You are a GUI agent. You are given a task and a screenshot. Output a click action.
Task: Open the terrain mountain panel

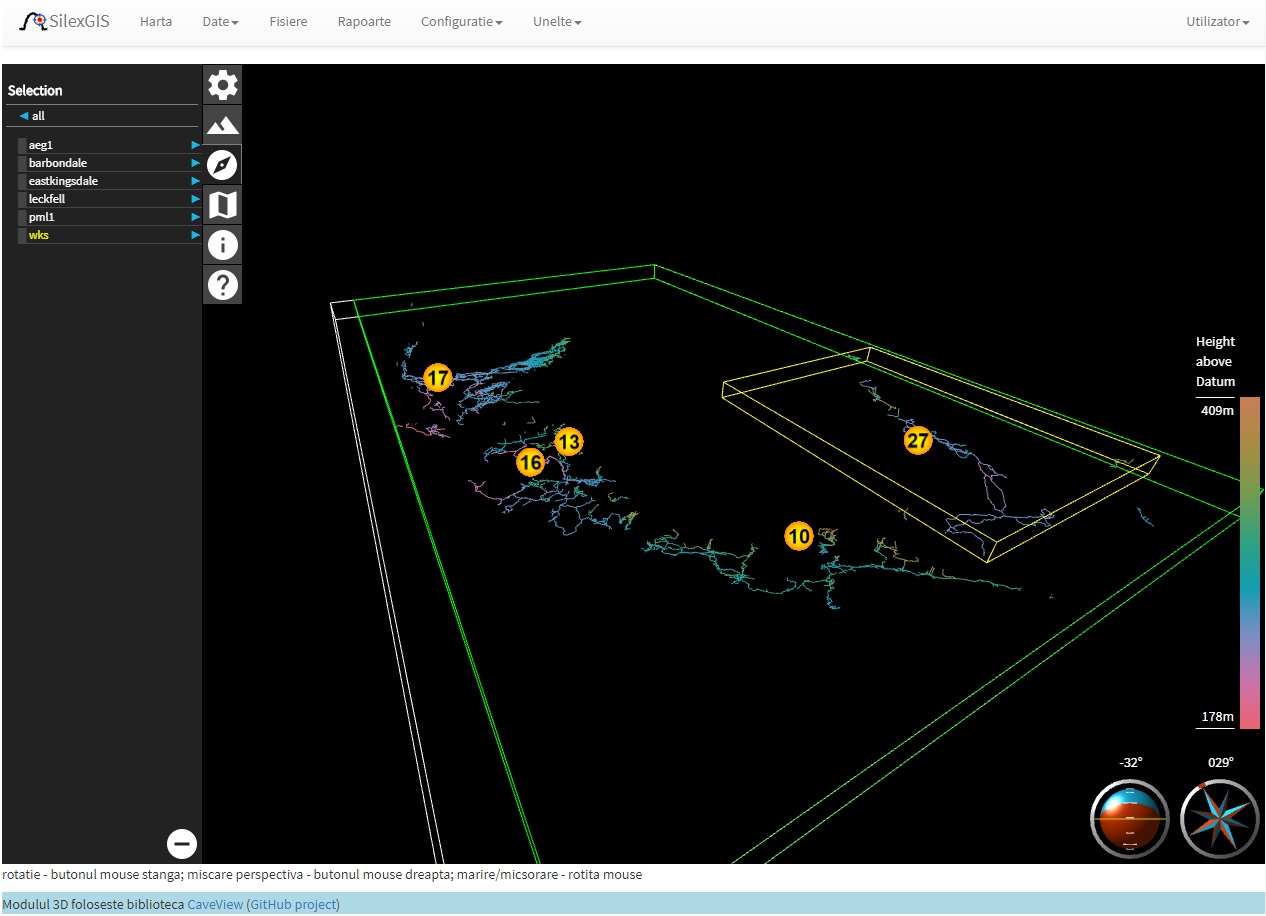pos(222,125)
